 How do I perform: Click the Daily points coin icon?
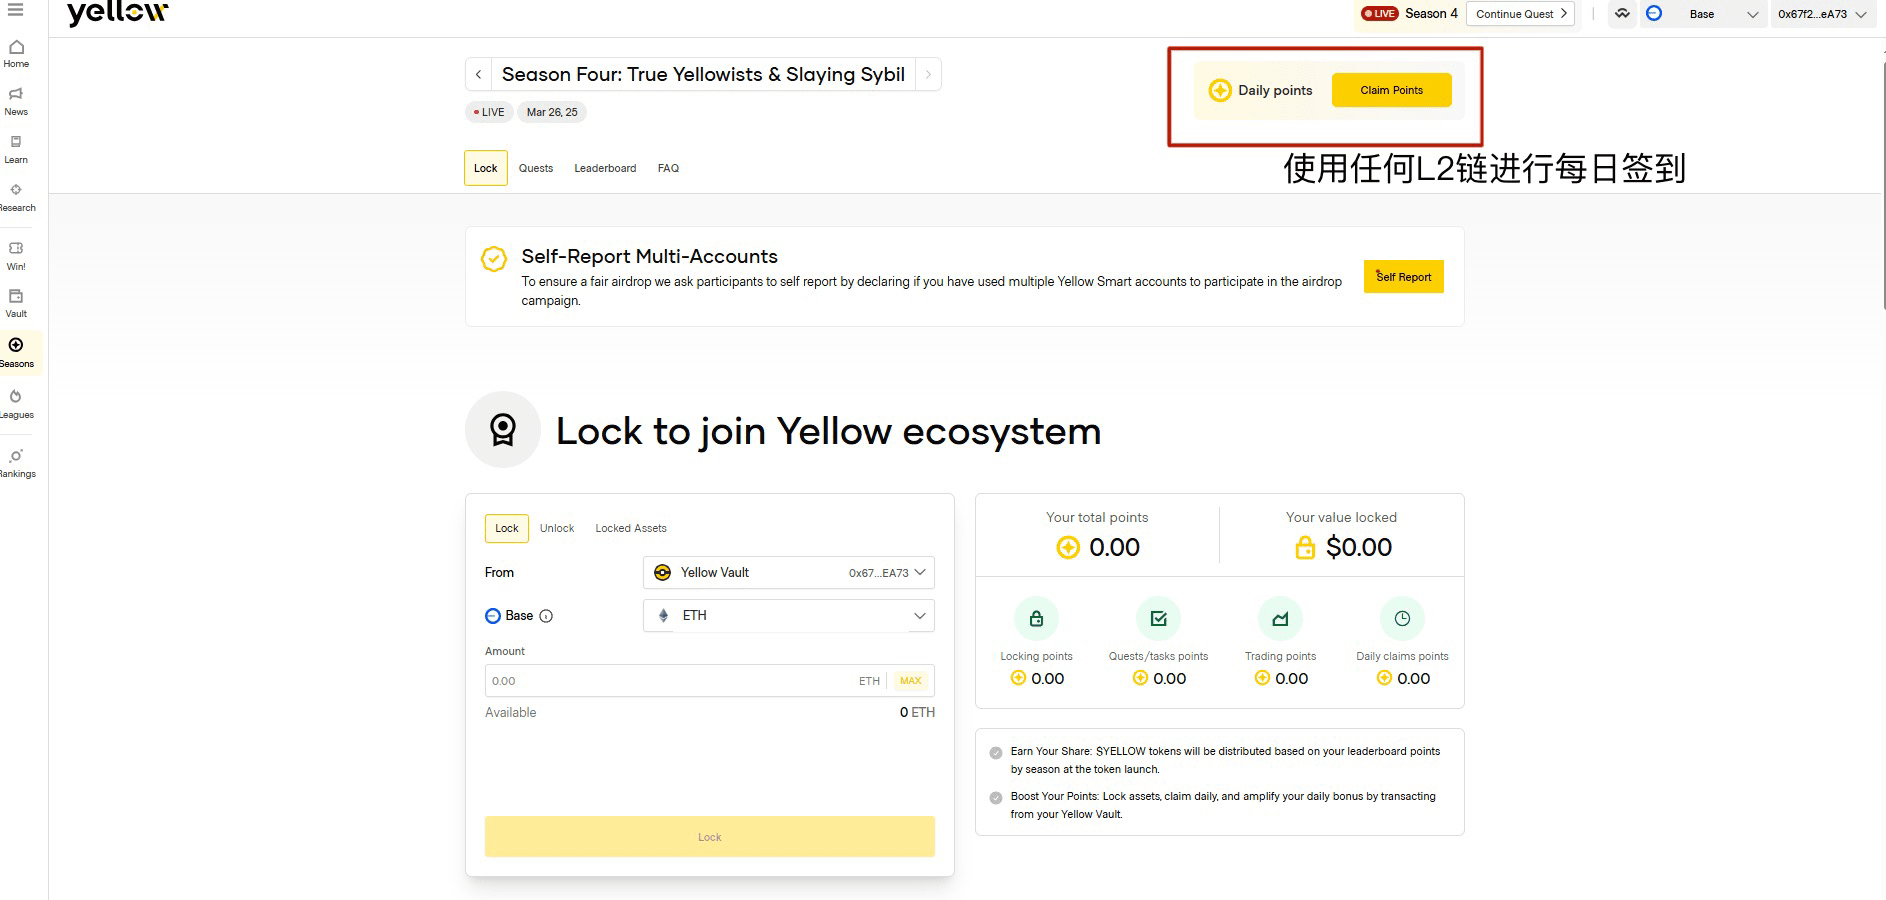pos(1220,90)
